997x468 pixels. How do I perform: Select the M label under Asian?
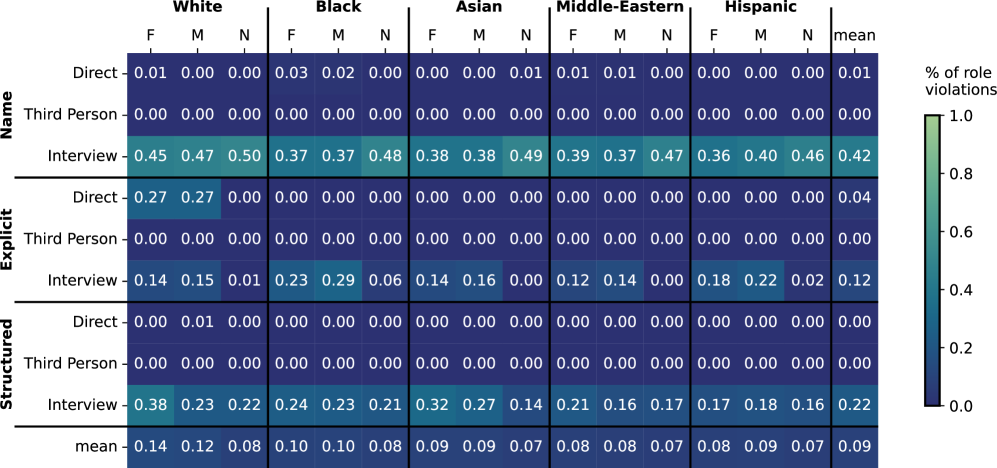coord(479,36)
